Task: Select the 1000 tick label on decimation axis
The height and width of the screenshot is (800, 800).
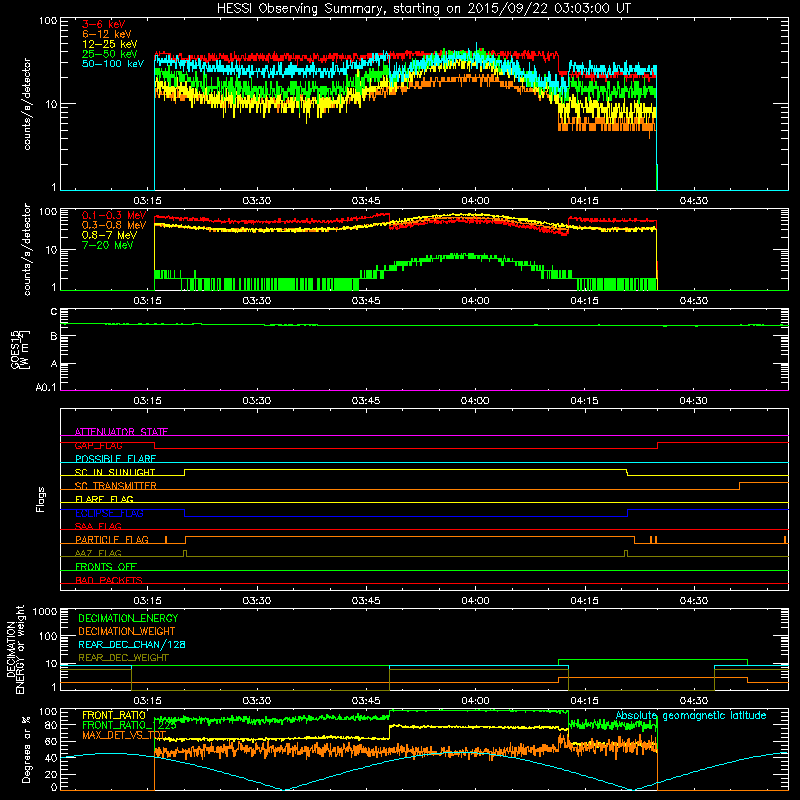Action: [x=44, y=612]
